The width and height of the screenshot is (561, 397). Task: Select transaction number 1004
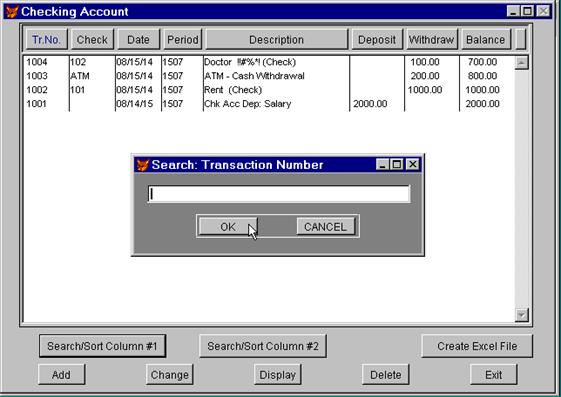(37, 62)
